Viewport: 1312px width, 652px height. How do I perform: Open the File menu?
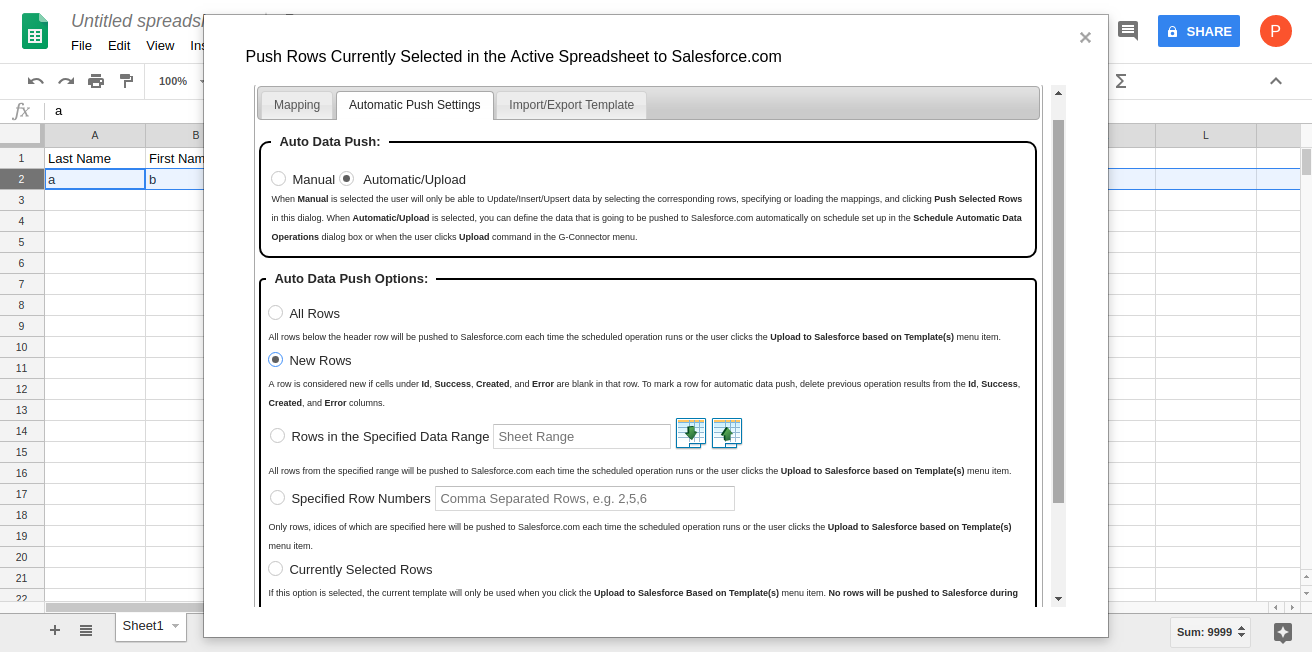[x=81, y=45]
